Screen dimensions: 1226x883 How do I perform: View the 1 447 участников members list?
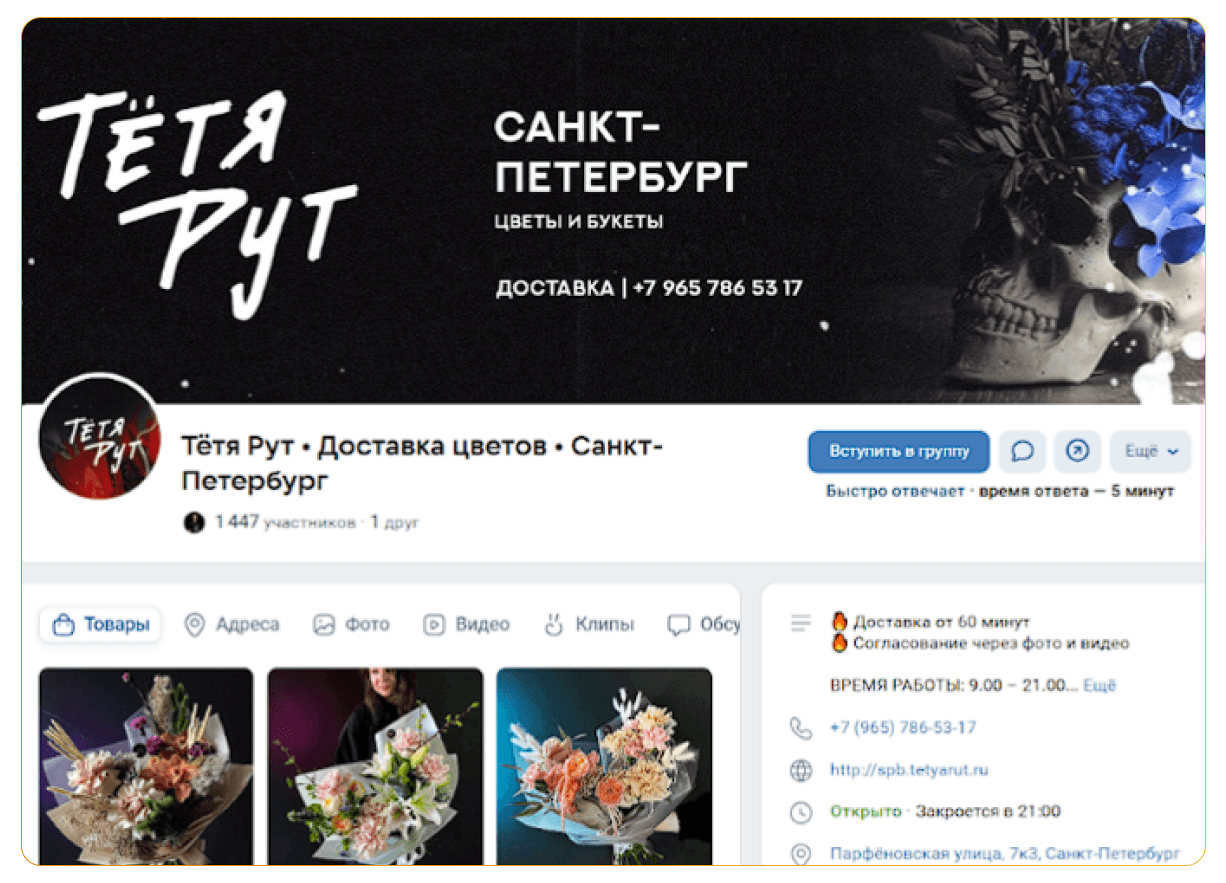(285, 522)
